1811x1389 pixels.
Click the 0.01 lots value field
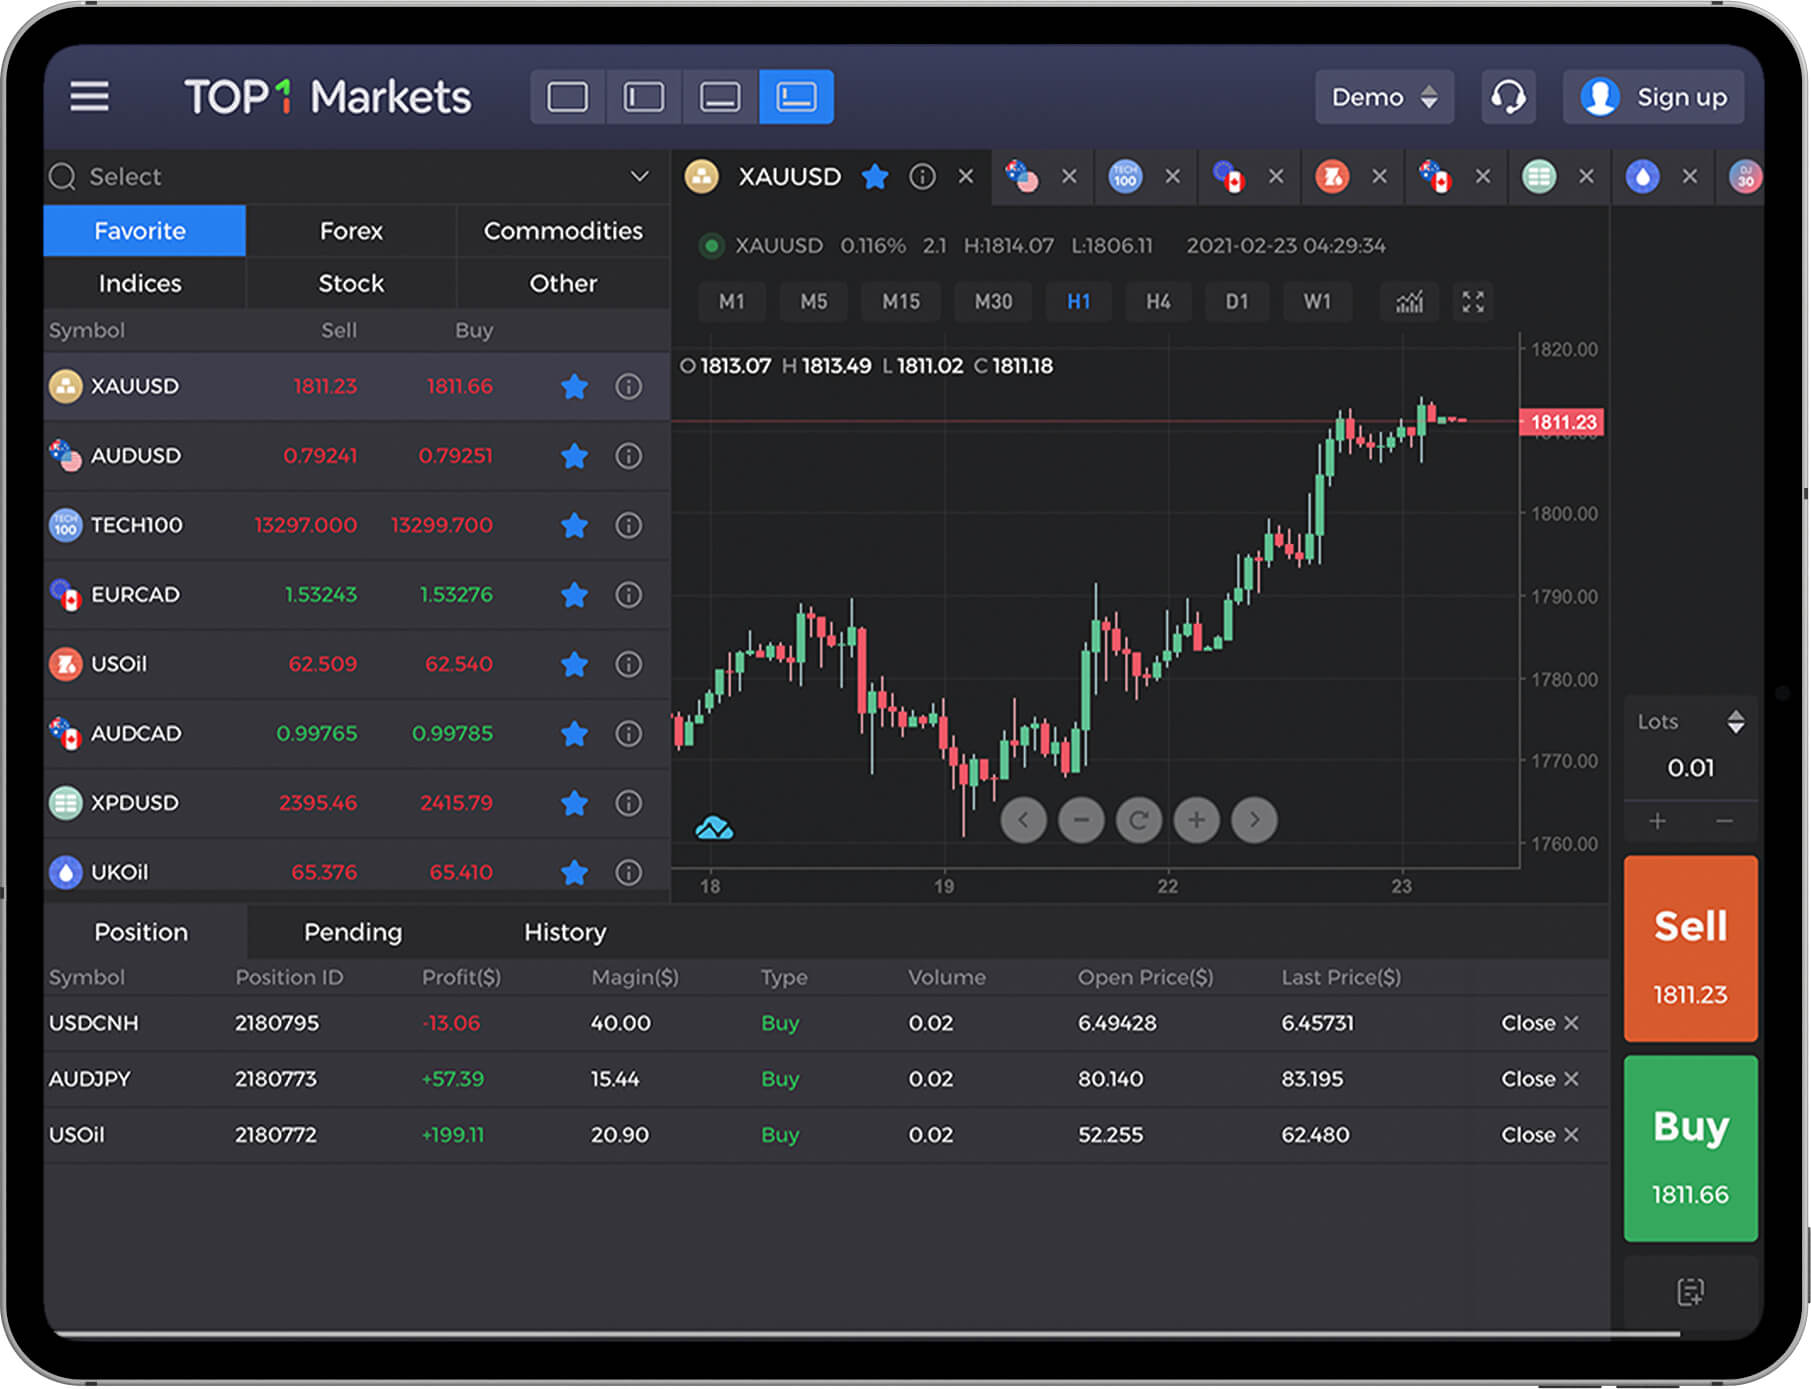coord(1690,768)
